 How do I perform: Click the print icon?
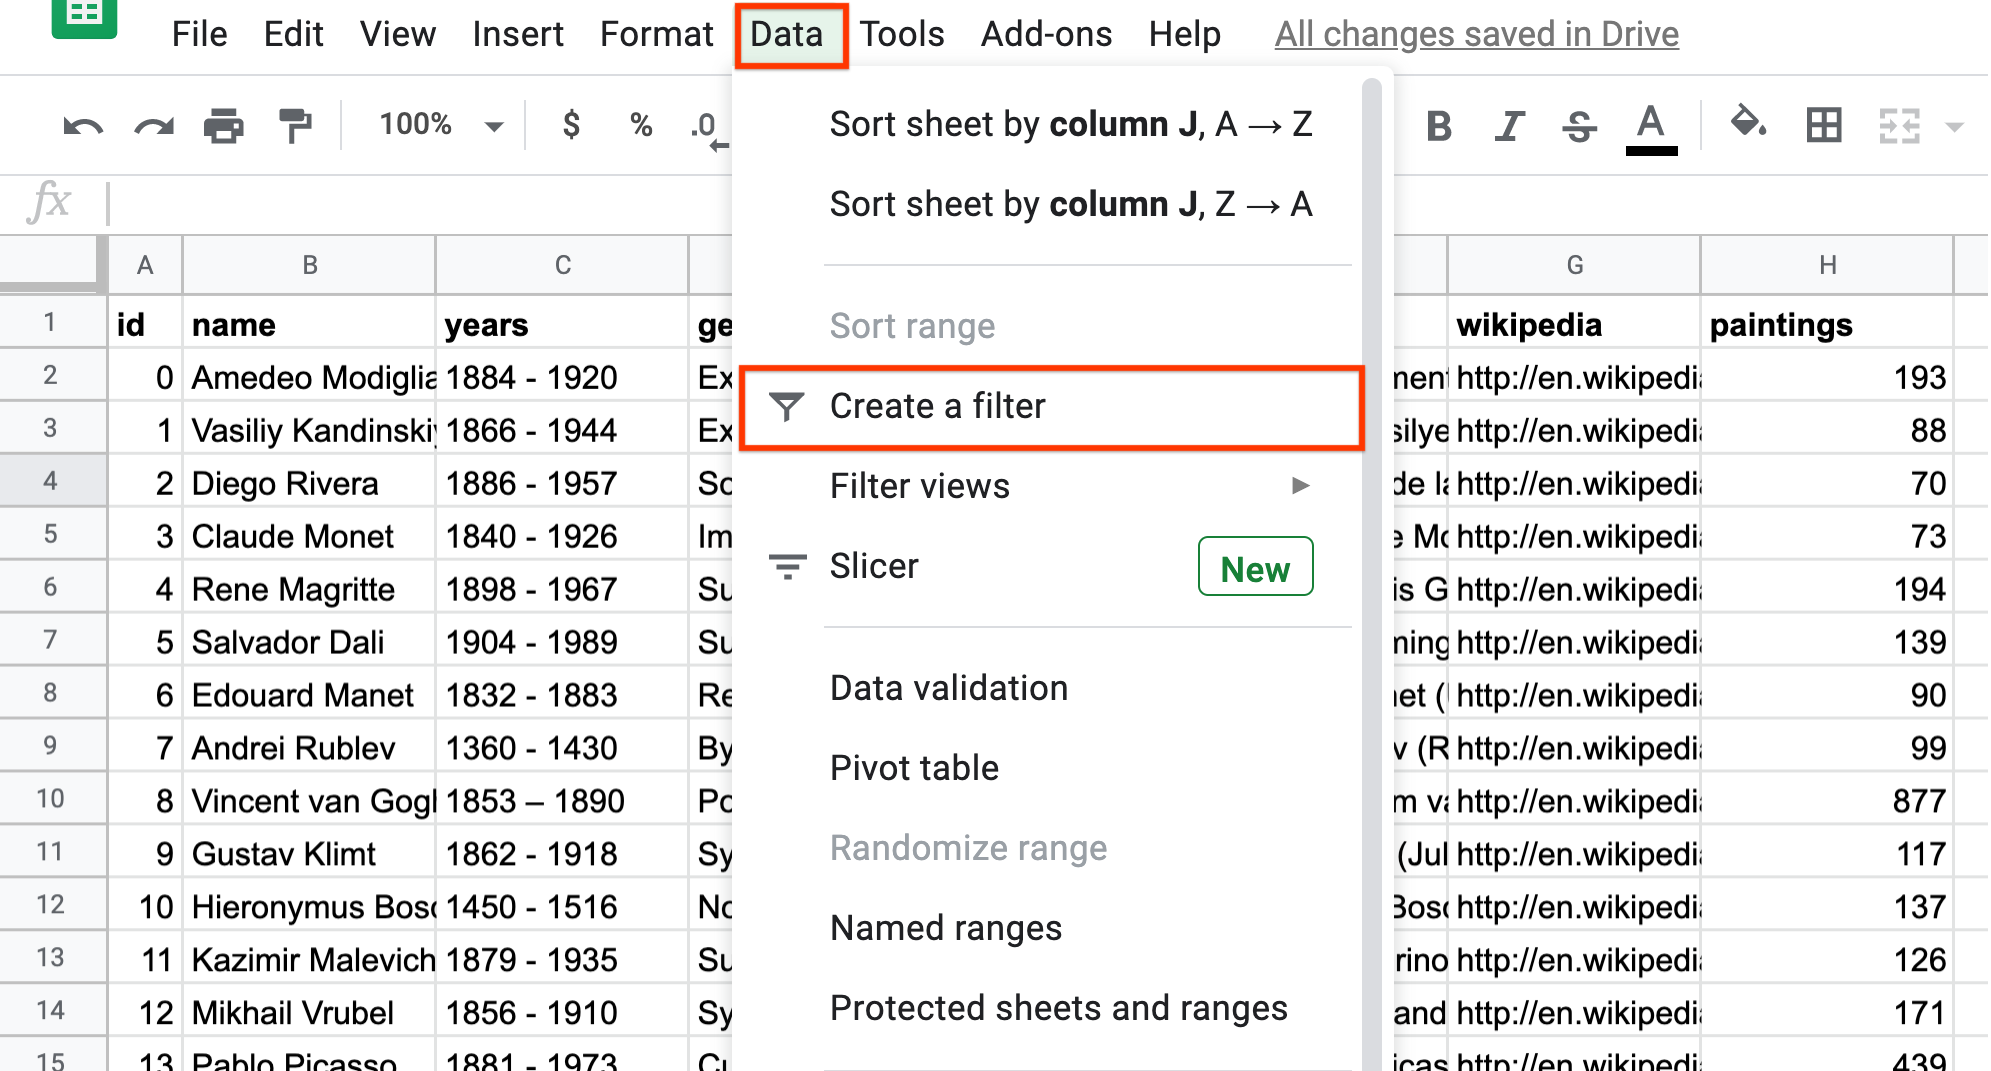click(x=224, y=126)
